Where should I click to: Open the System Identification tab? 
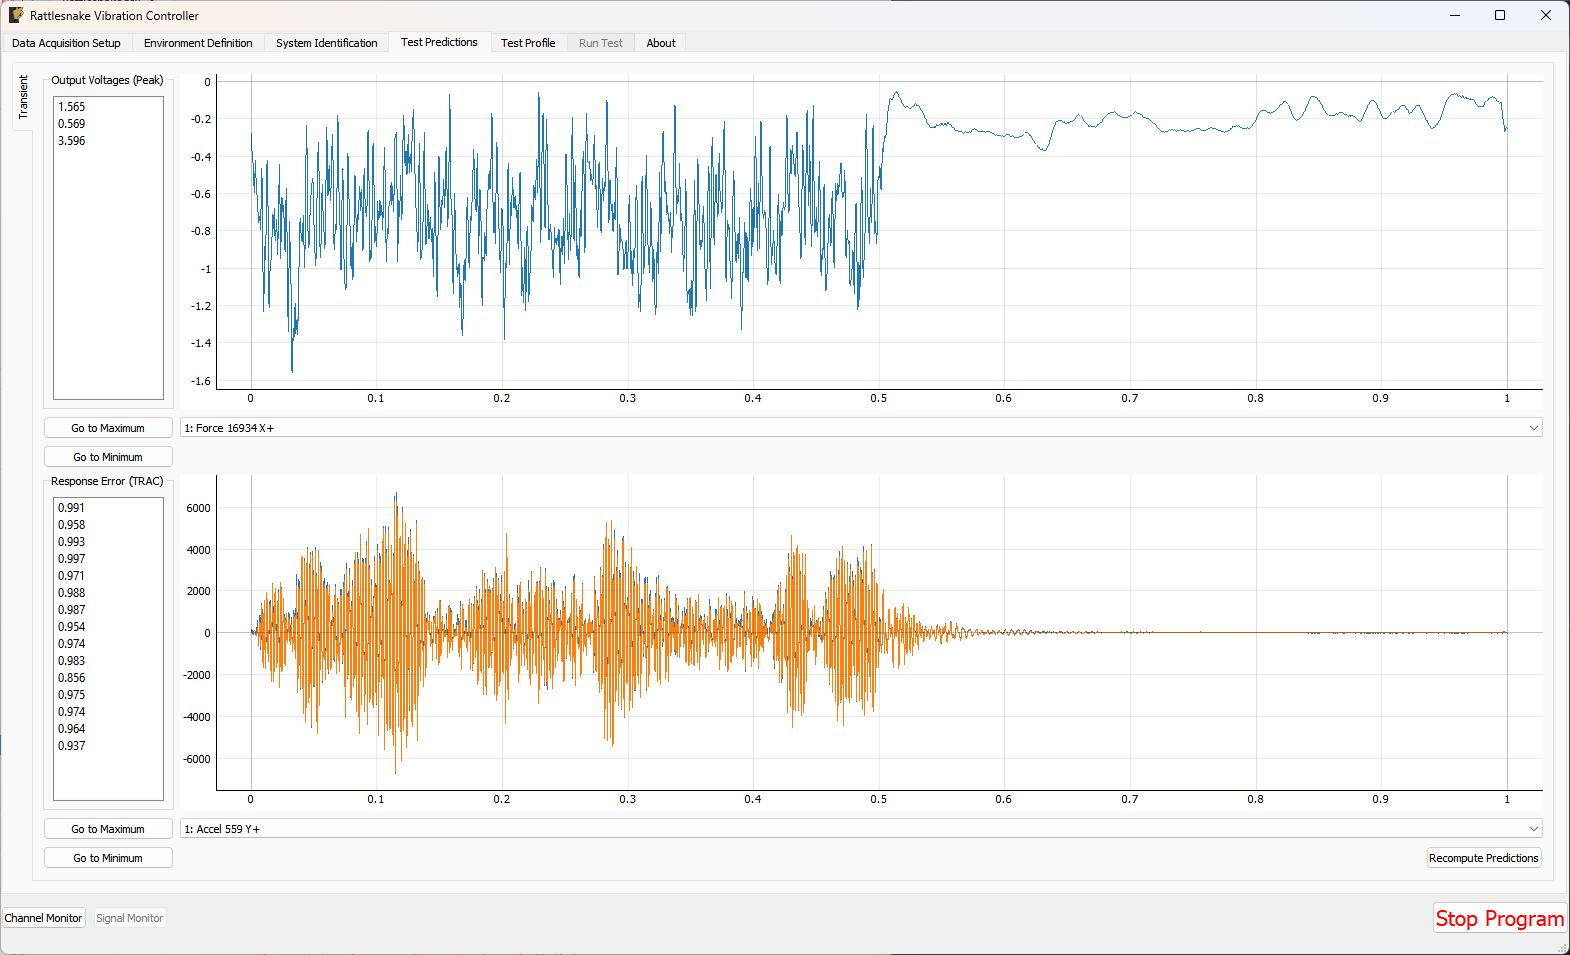pos(326,43)
